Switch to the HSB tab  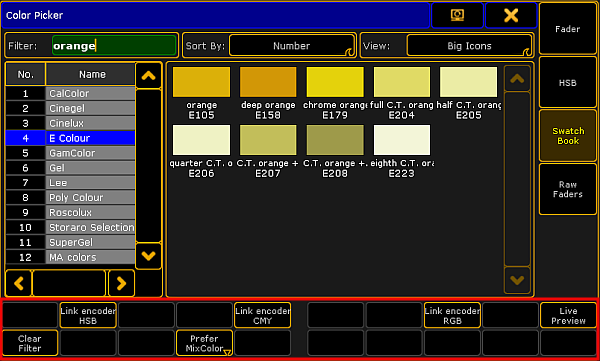pyautogui.click(x=568, y=82)
